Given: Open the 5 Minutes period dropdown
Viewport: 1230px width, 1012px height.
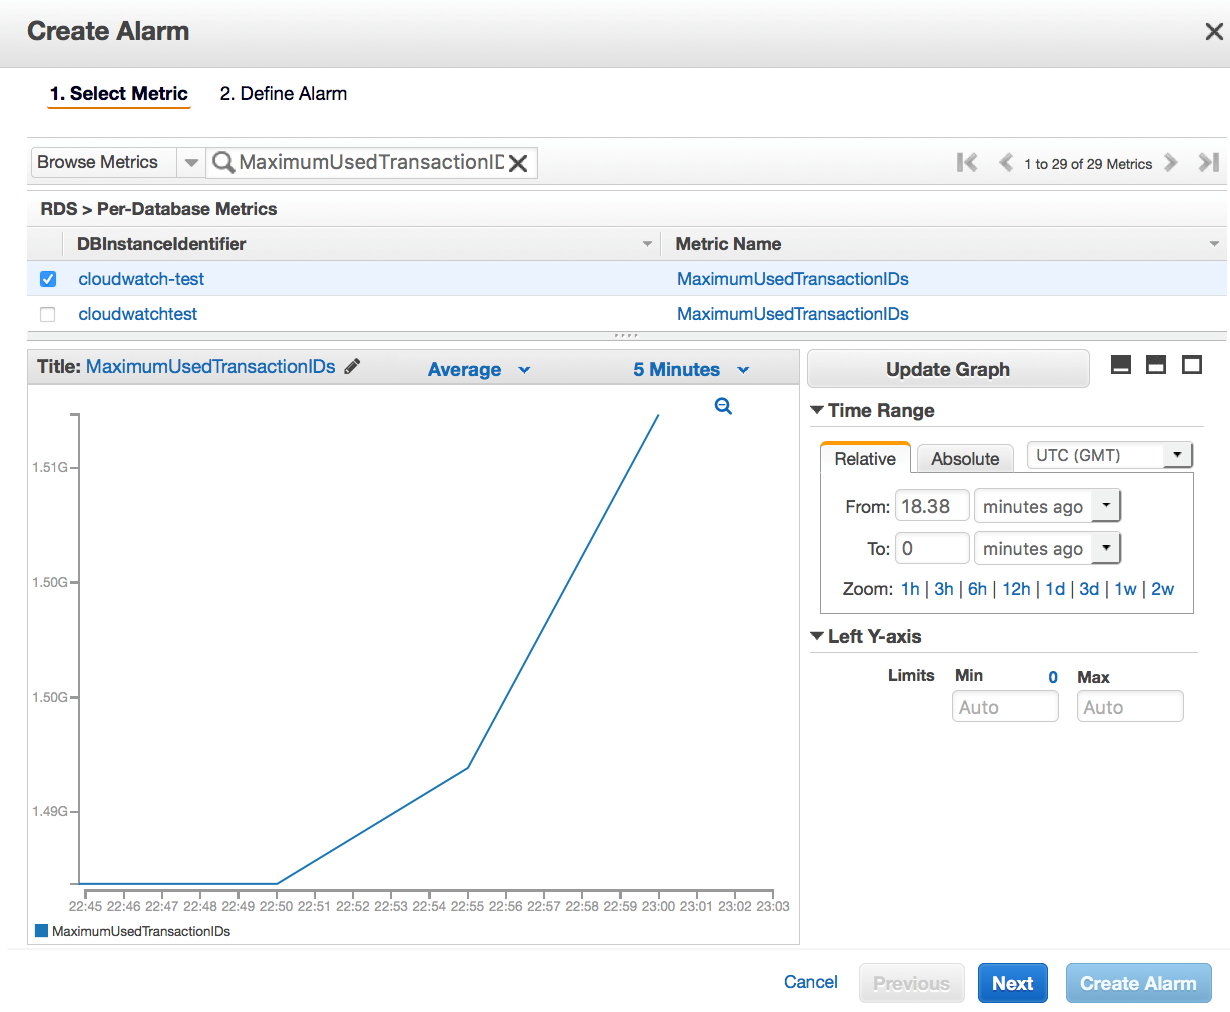Looking at the screenshot, I should (691, 370).
